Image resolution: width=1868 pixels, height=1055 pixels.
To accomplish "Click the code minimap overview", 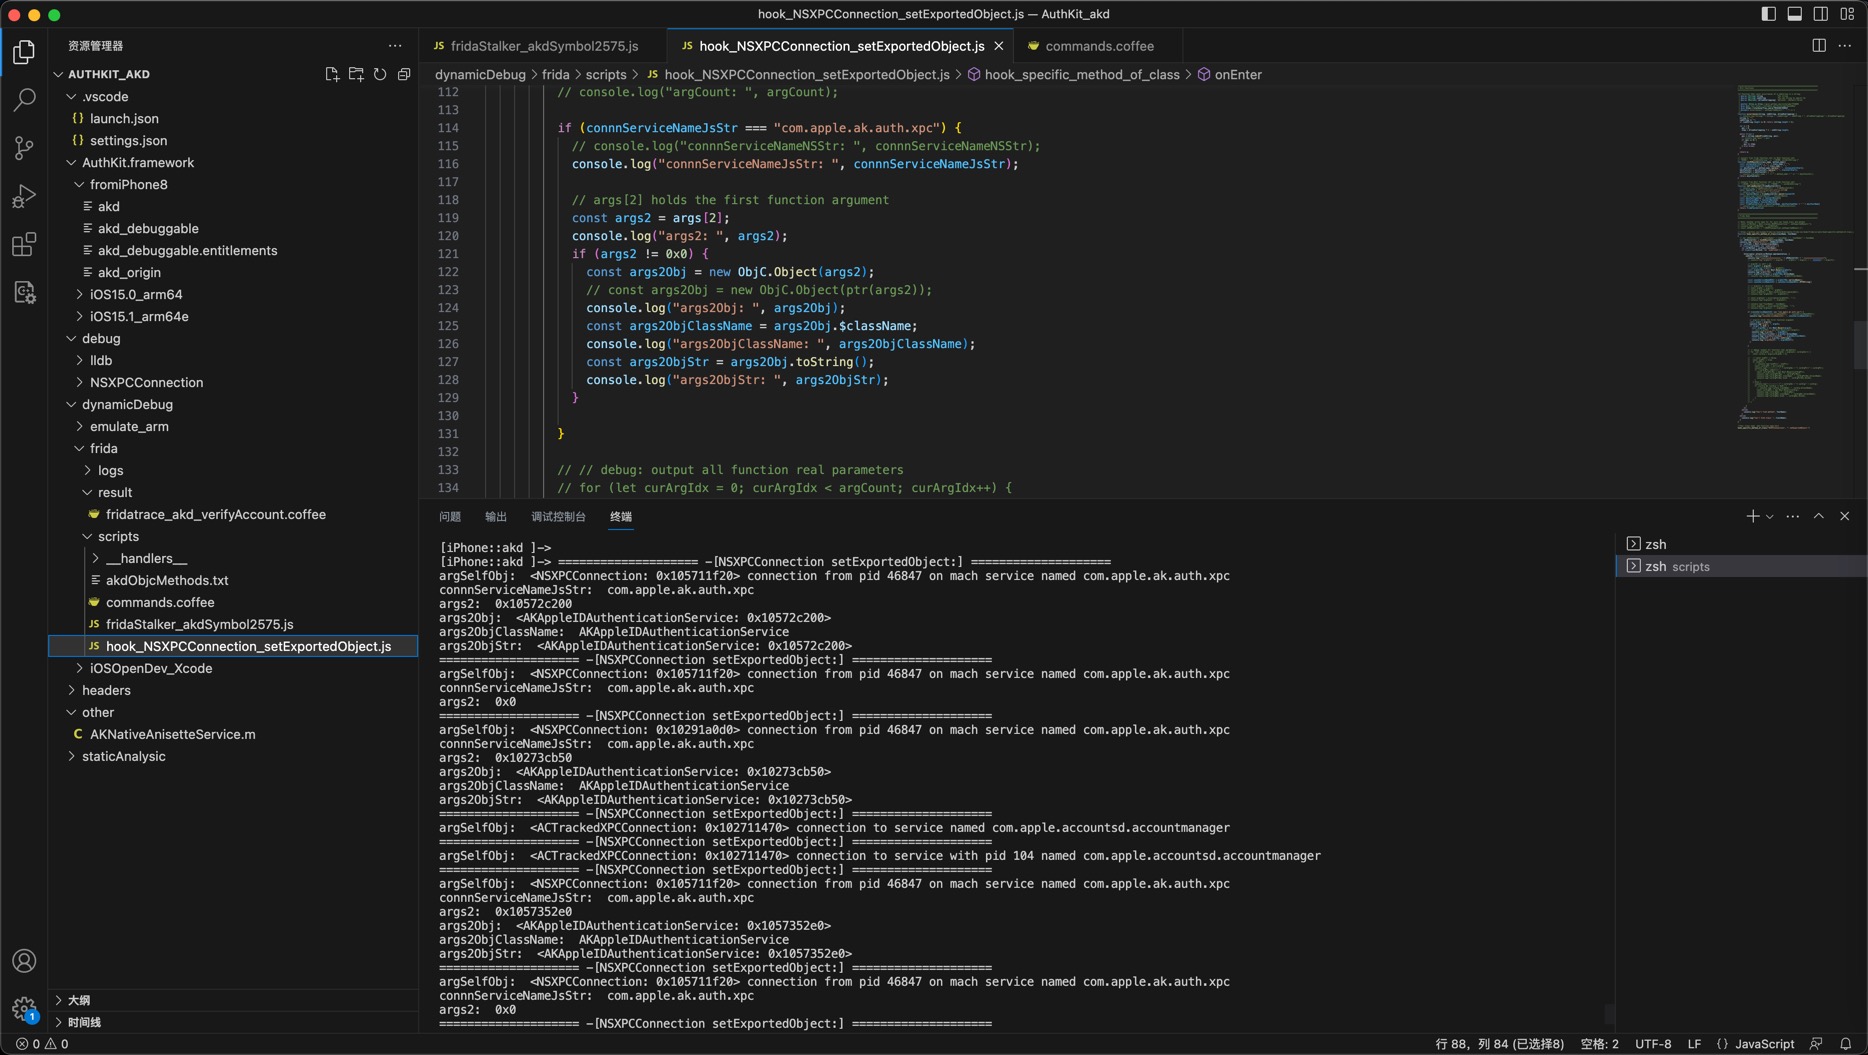I will (1794, 258).
